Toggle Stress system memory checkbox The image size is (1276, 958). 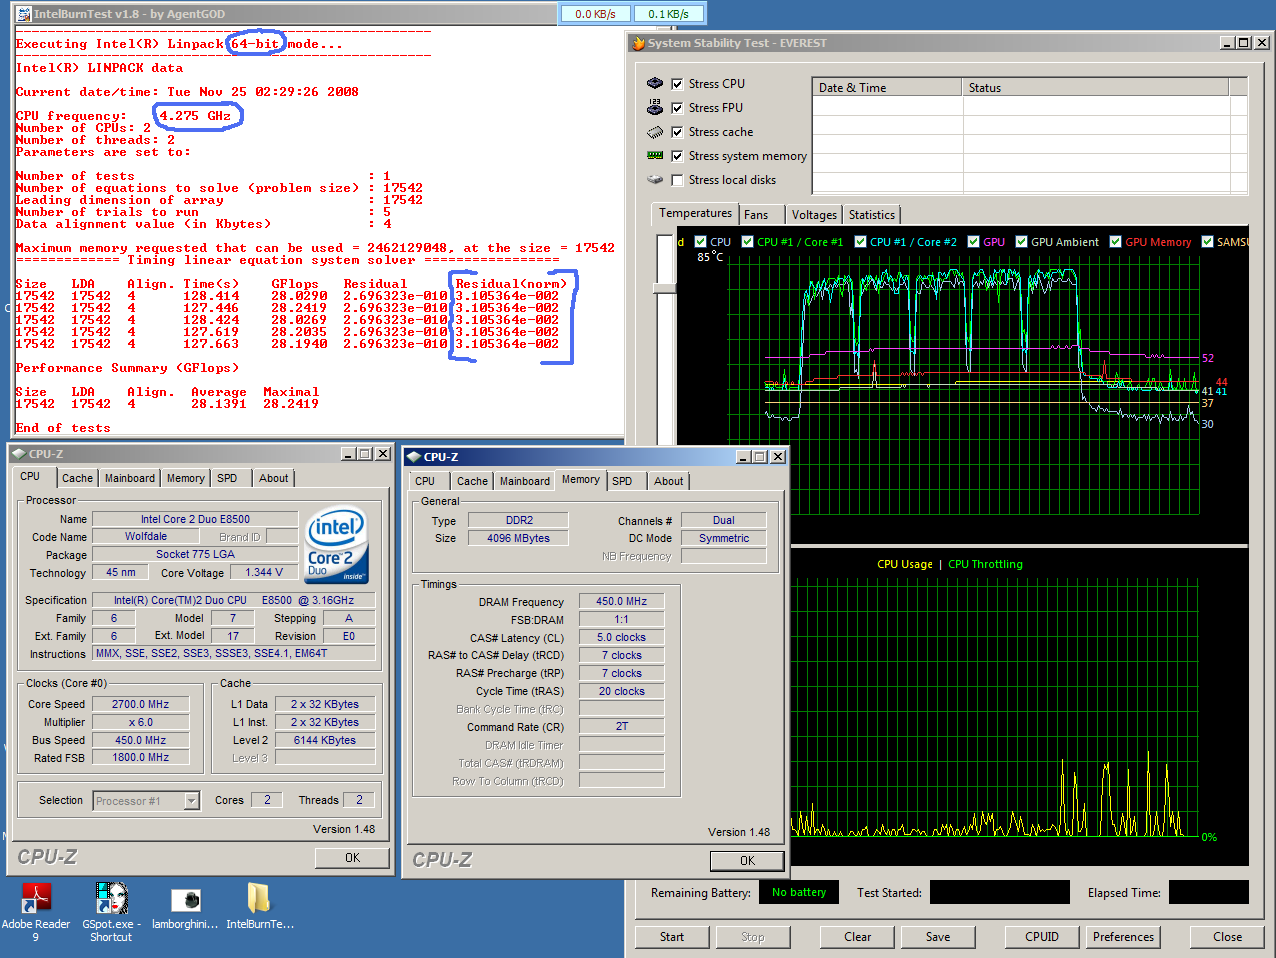677,156
